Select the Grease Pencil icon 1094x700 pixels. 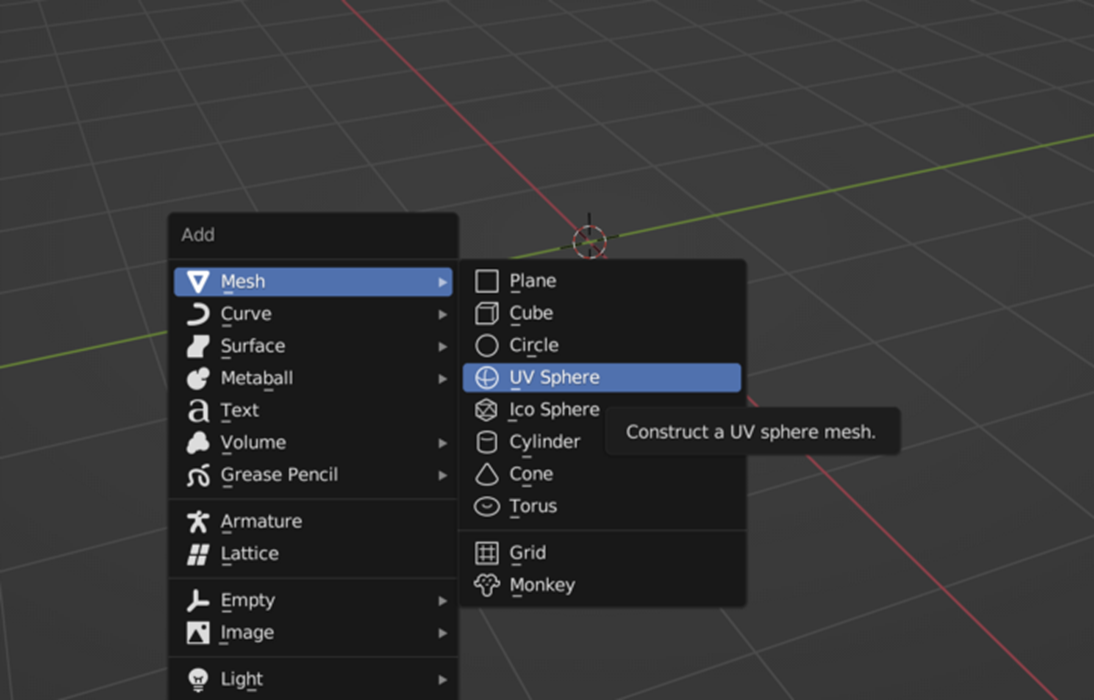point(198,475)
